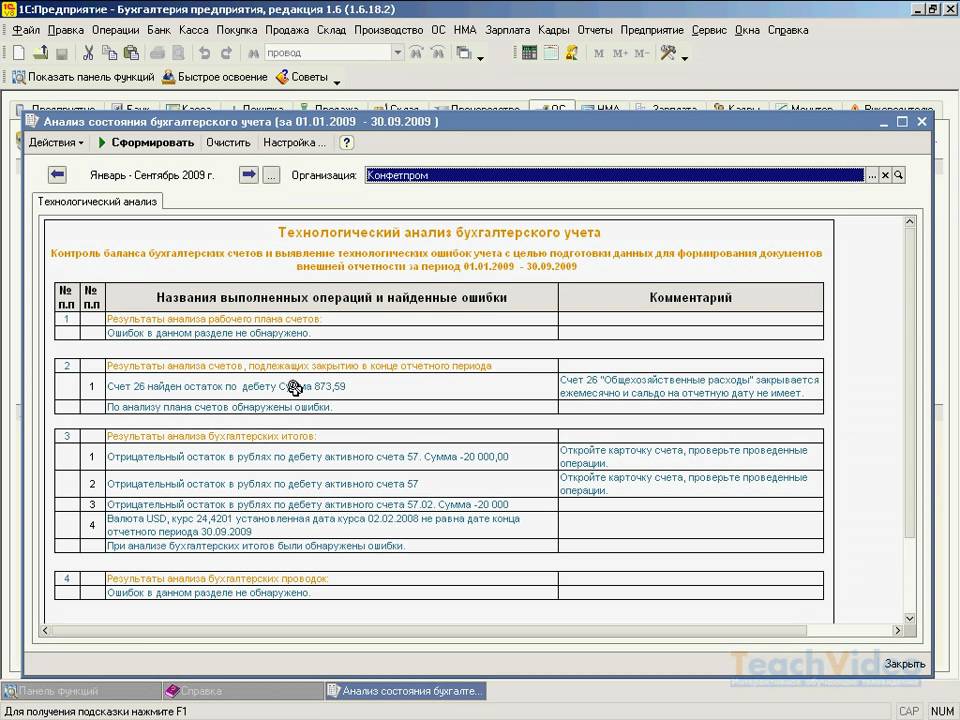Viewport: 960px width, 720px height.
Task: Click the Save diskette icon
Action: pyautogui.click(x=62, y=53)
